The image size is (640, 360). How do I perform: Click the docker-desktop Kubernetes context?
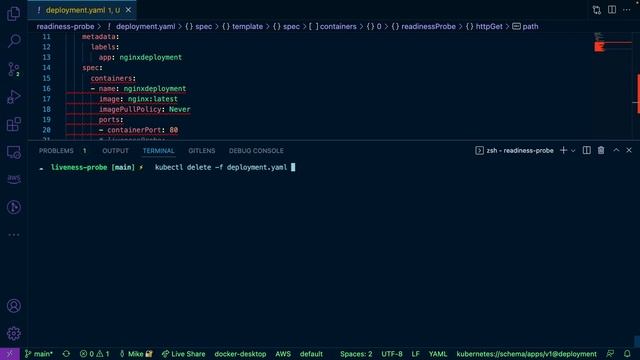click(240, 354)
